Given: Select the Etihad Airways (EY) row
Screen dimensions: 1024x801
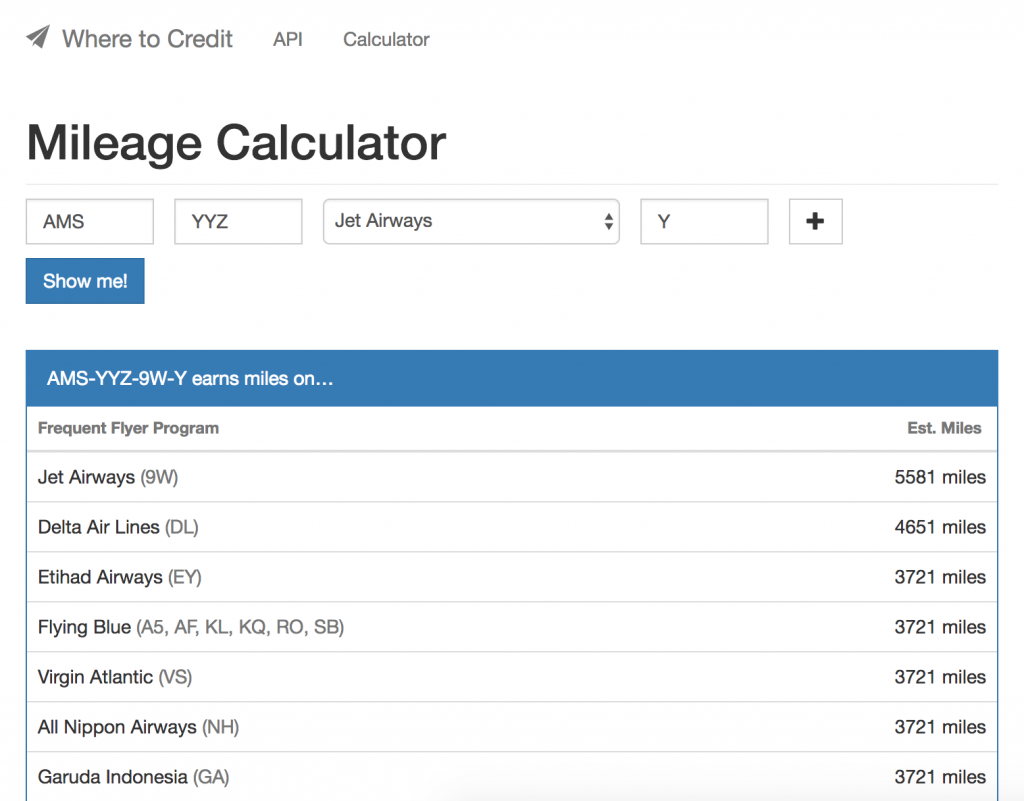Looking at the screenshot, I should pyautogui.click(x=512, y=577).
